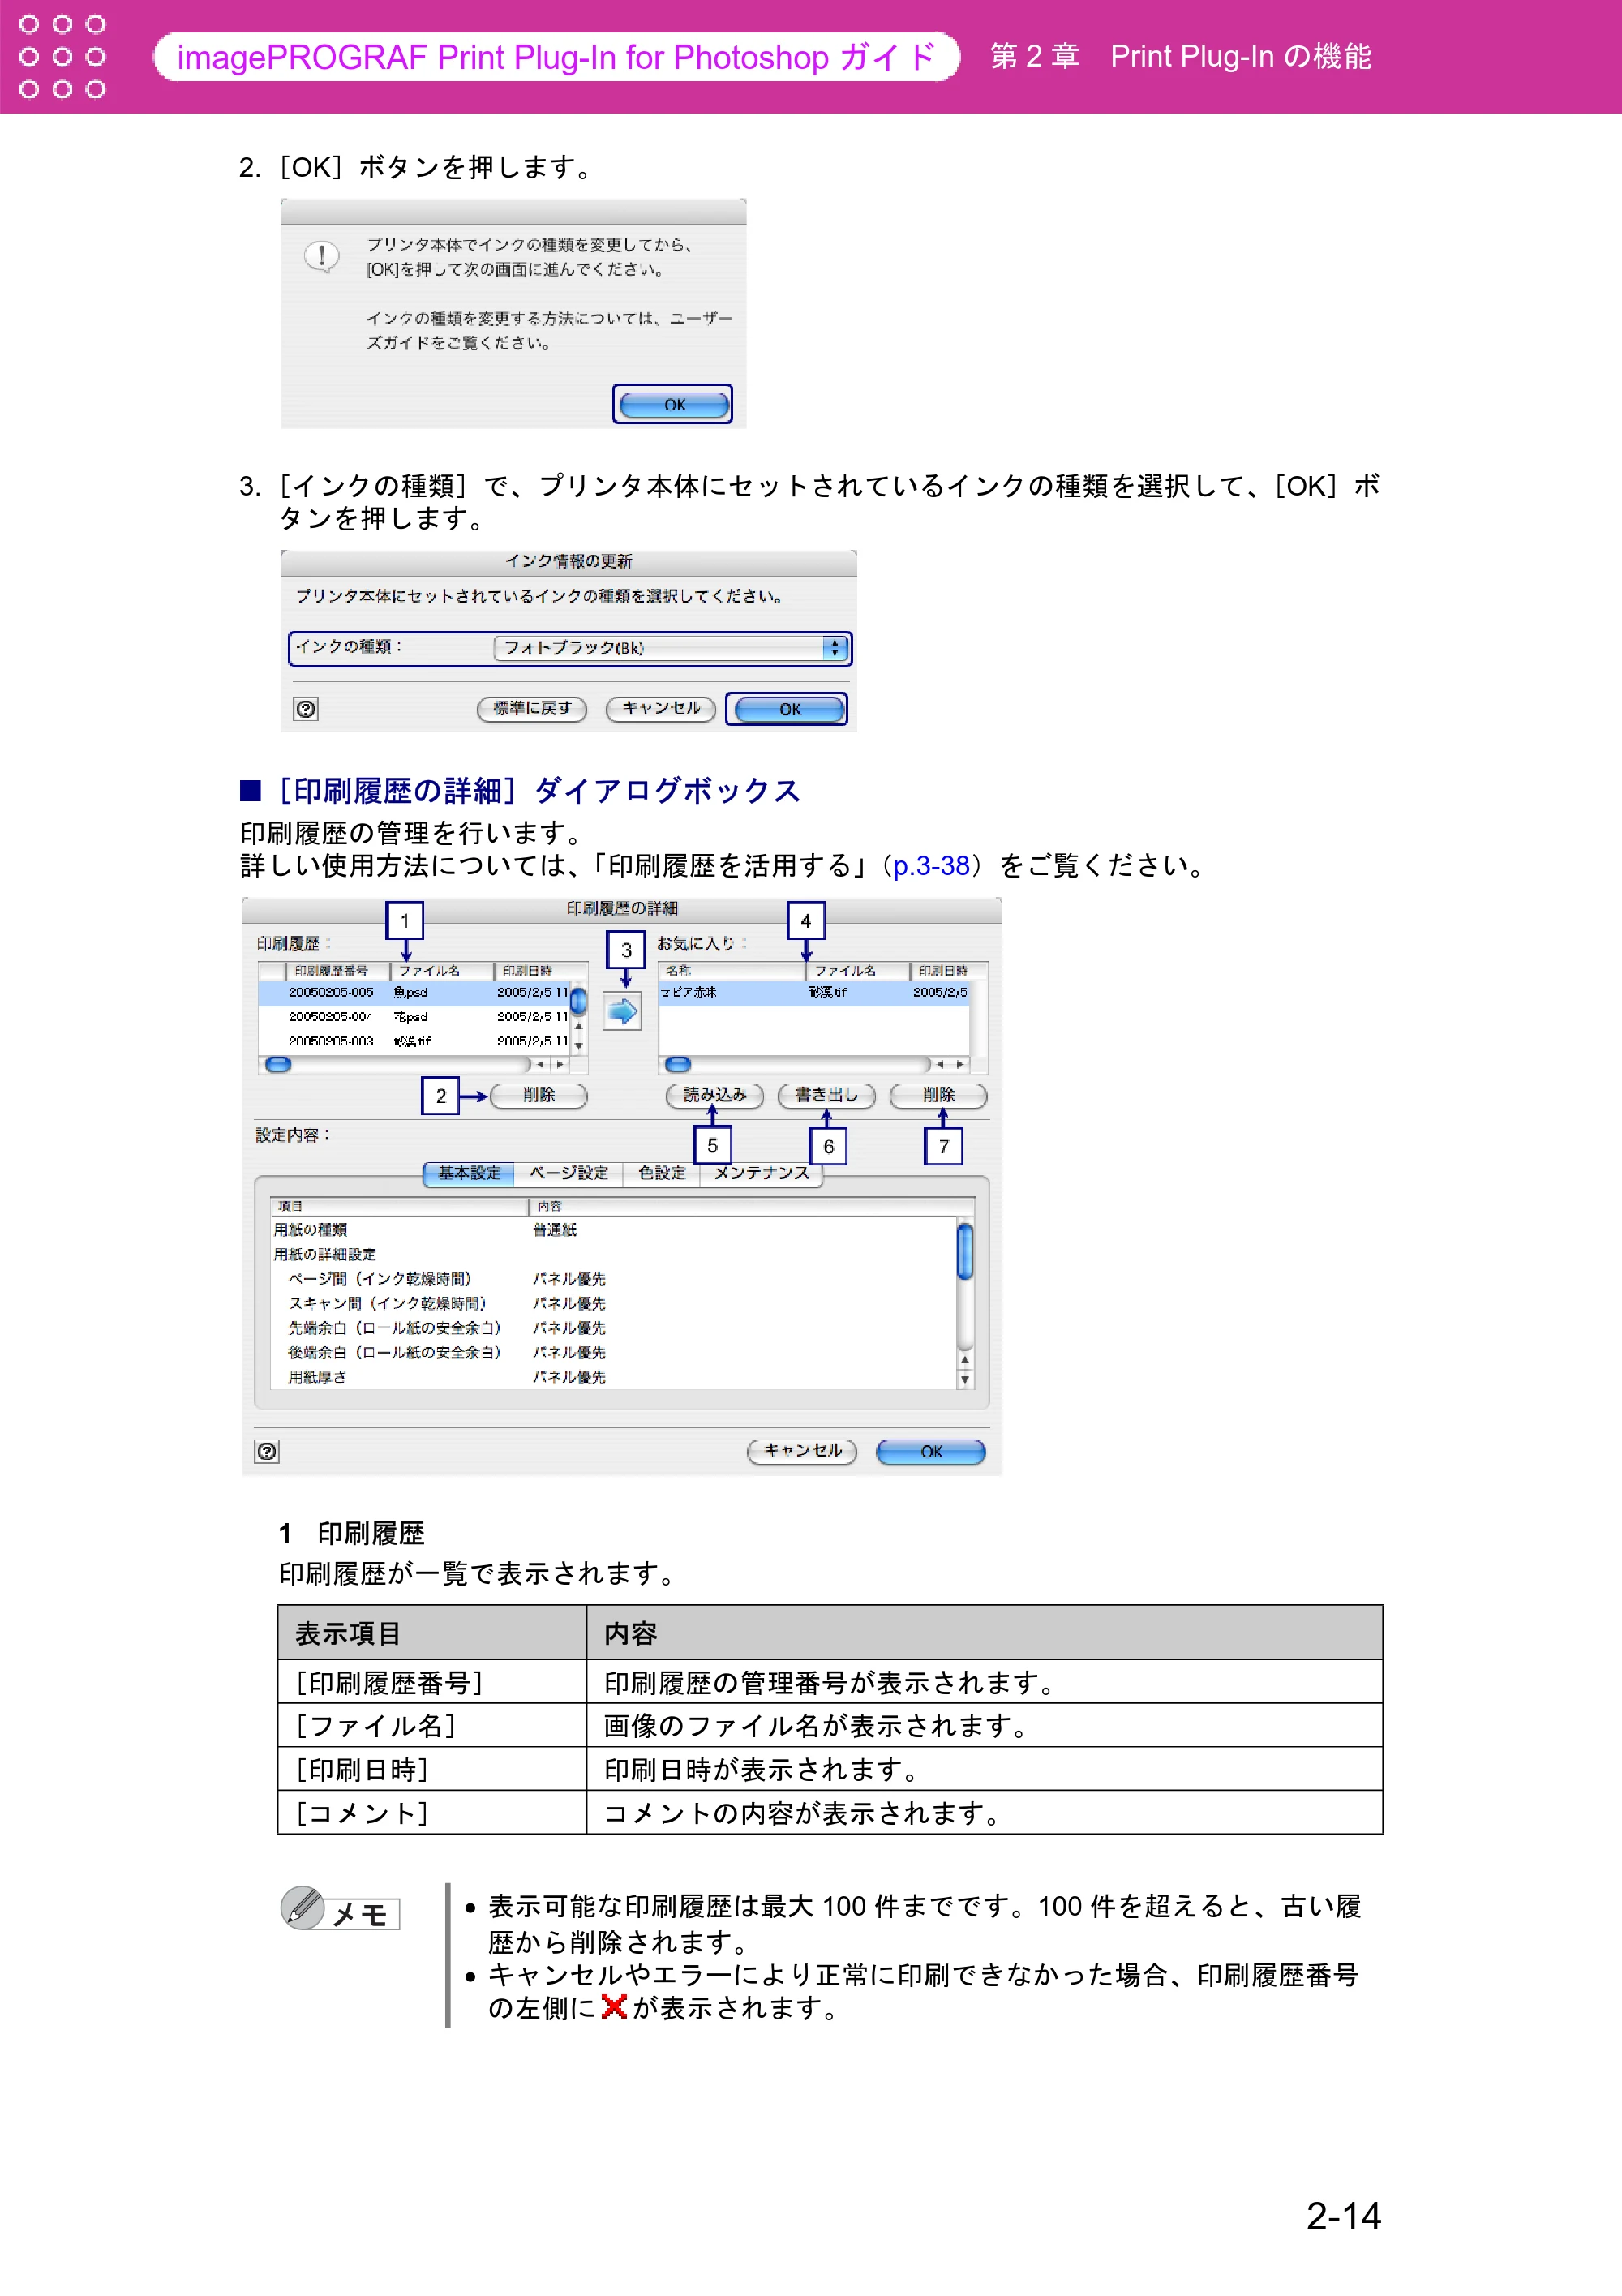Select print history row 20050205-003
1622x2296 pixels.
(414, 1041)
